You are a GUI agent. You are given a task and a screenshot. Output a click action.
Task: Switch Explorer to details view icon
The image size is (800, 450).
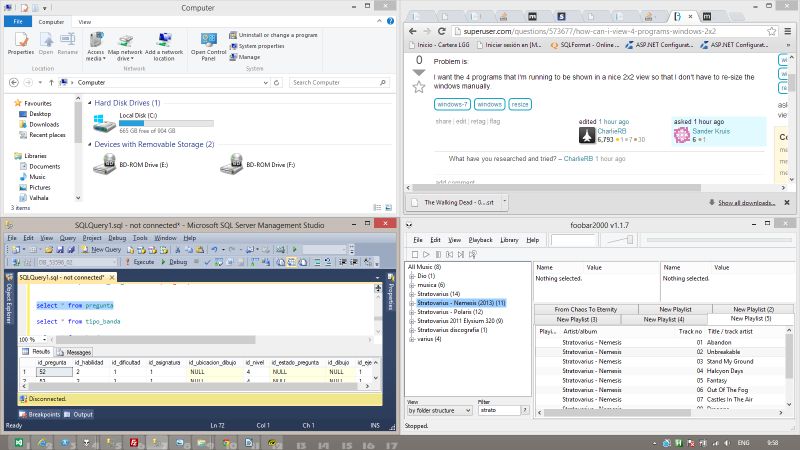click(377, 208)
